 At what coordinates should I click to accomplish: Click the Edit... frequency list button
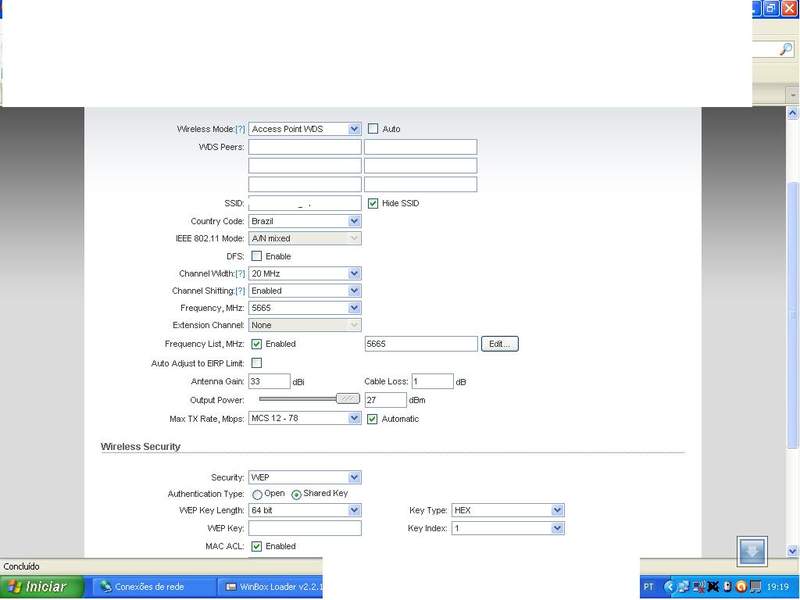tap(499, 344)
